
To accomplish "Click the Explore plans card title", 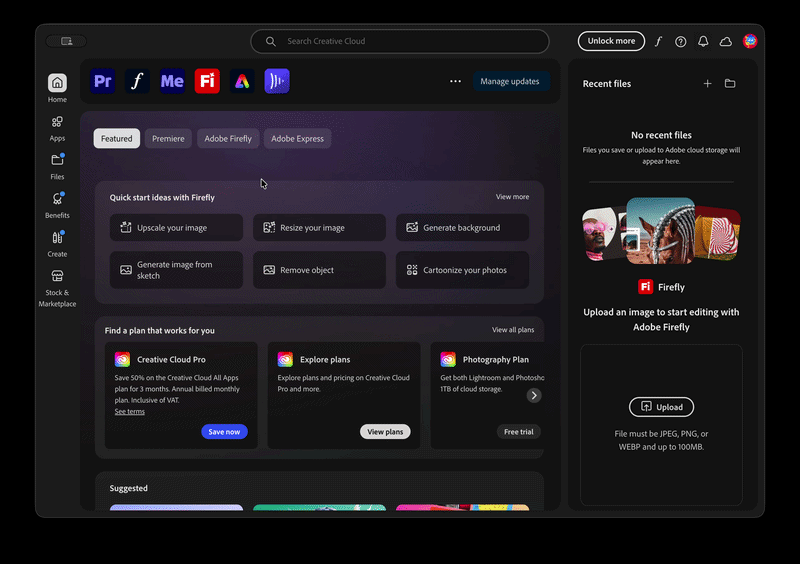I will click(325, 359).
